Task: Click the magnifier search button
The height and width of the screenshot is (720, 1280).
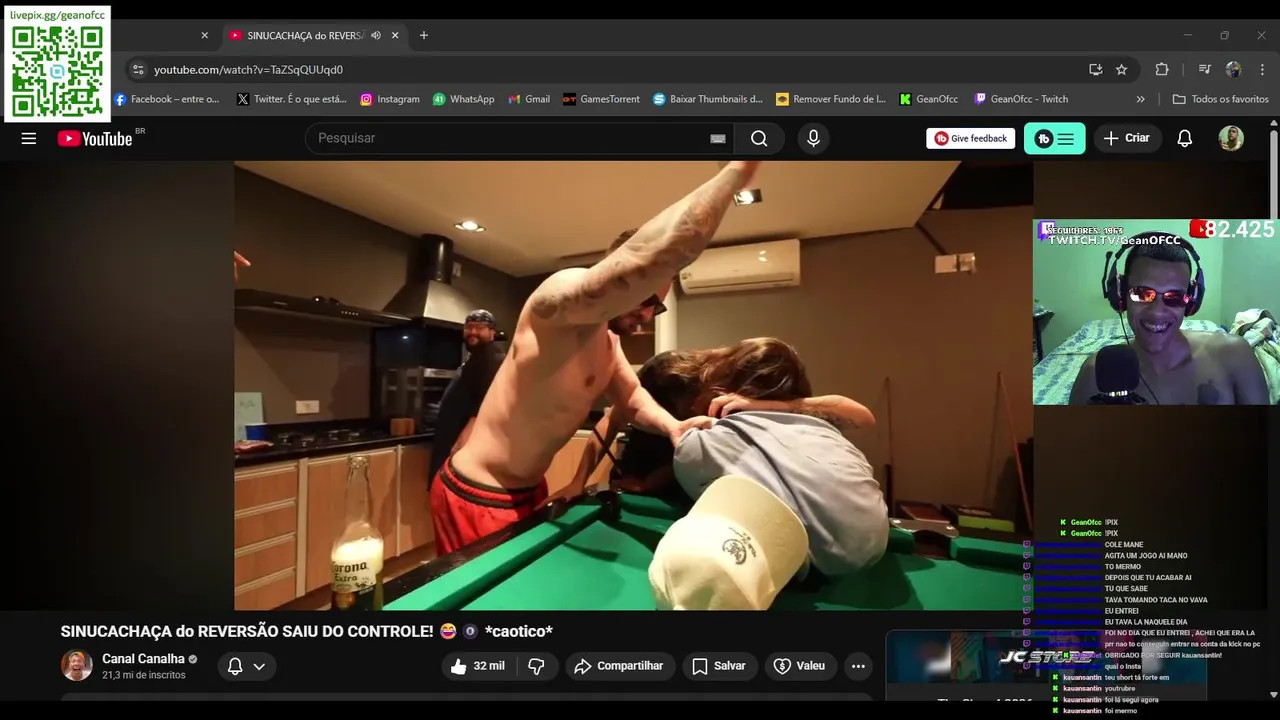Action: (x=759, y=138)
